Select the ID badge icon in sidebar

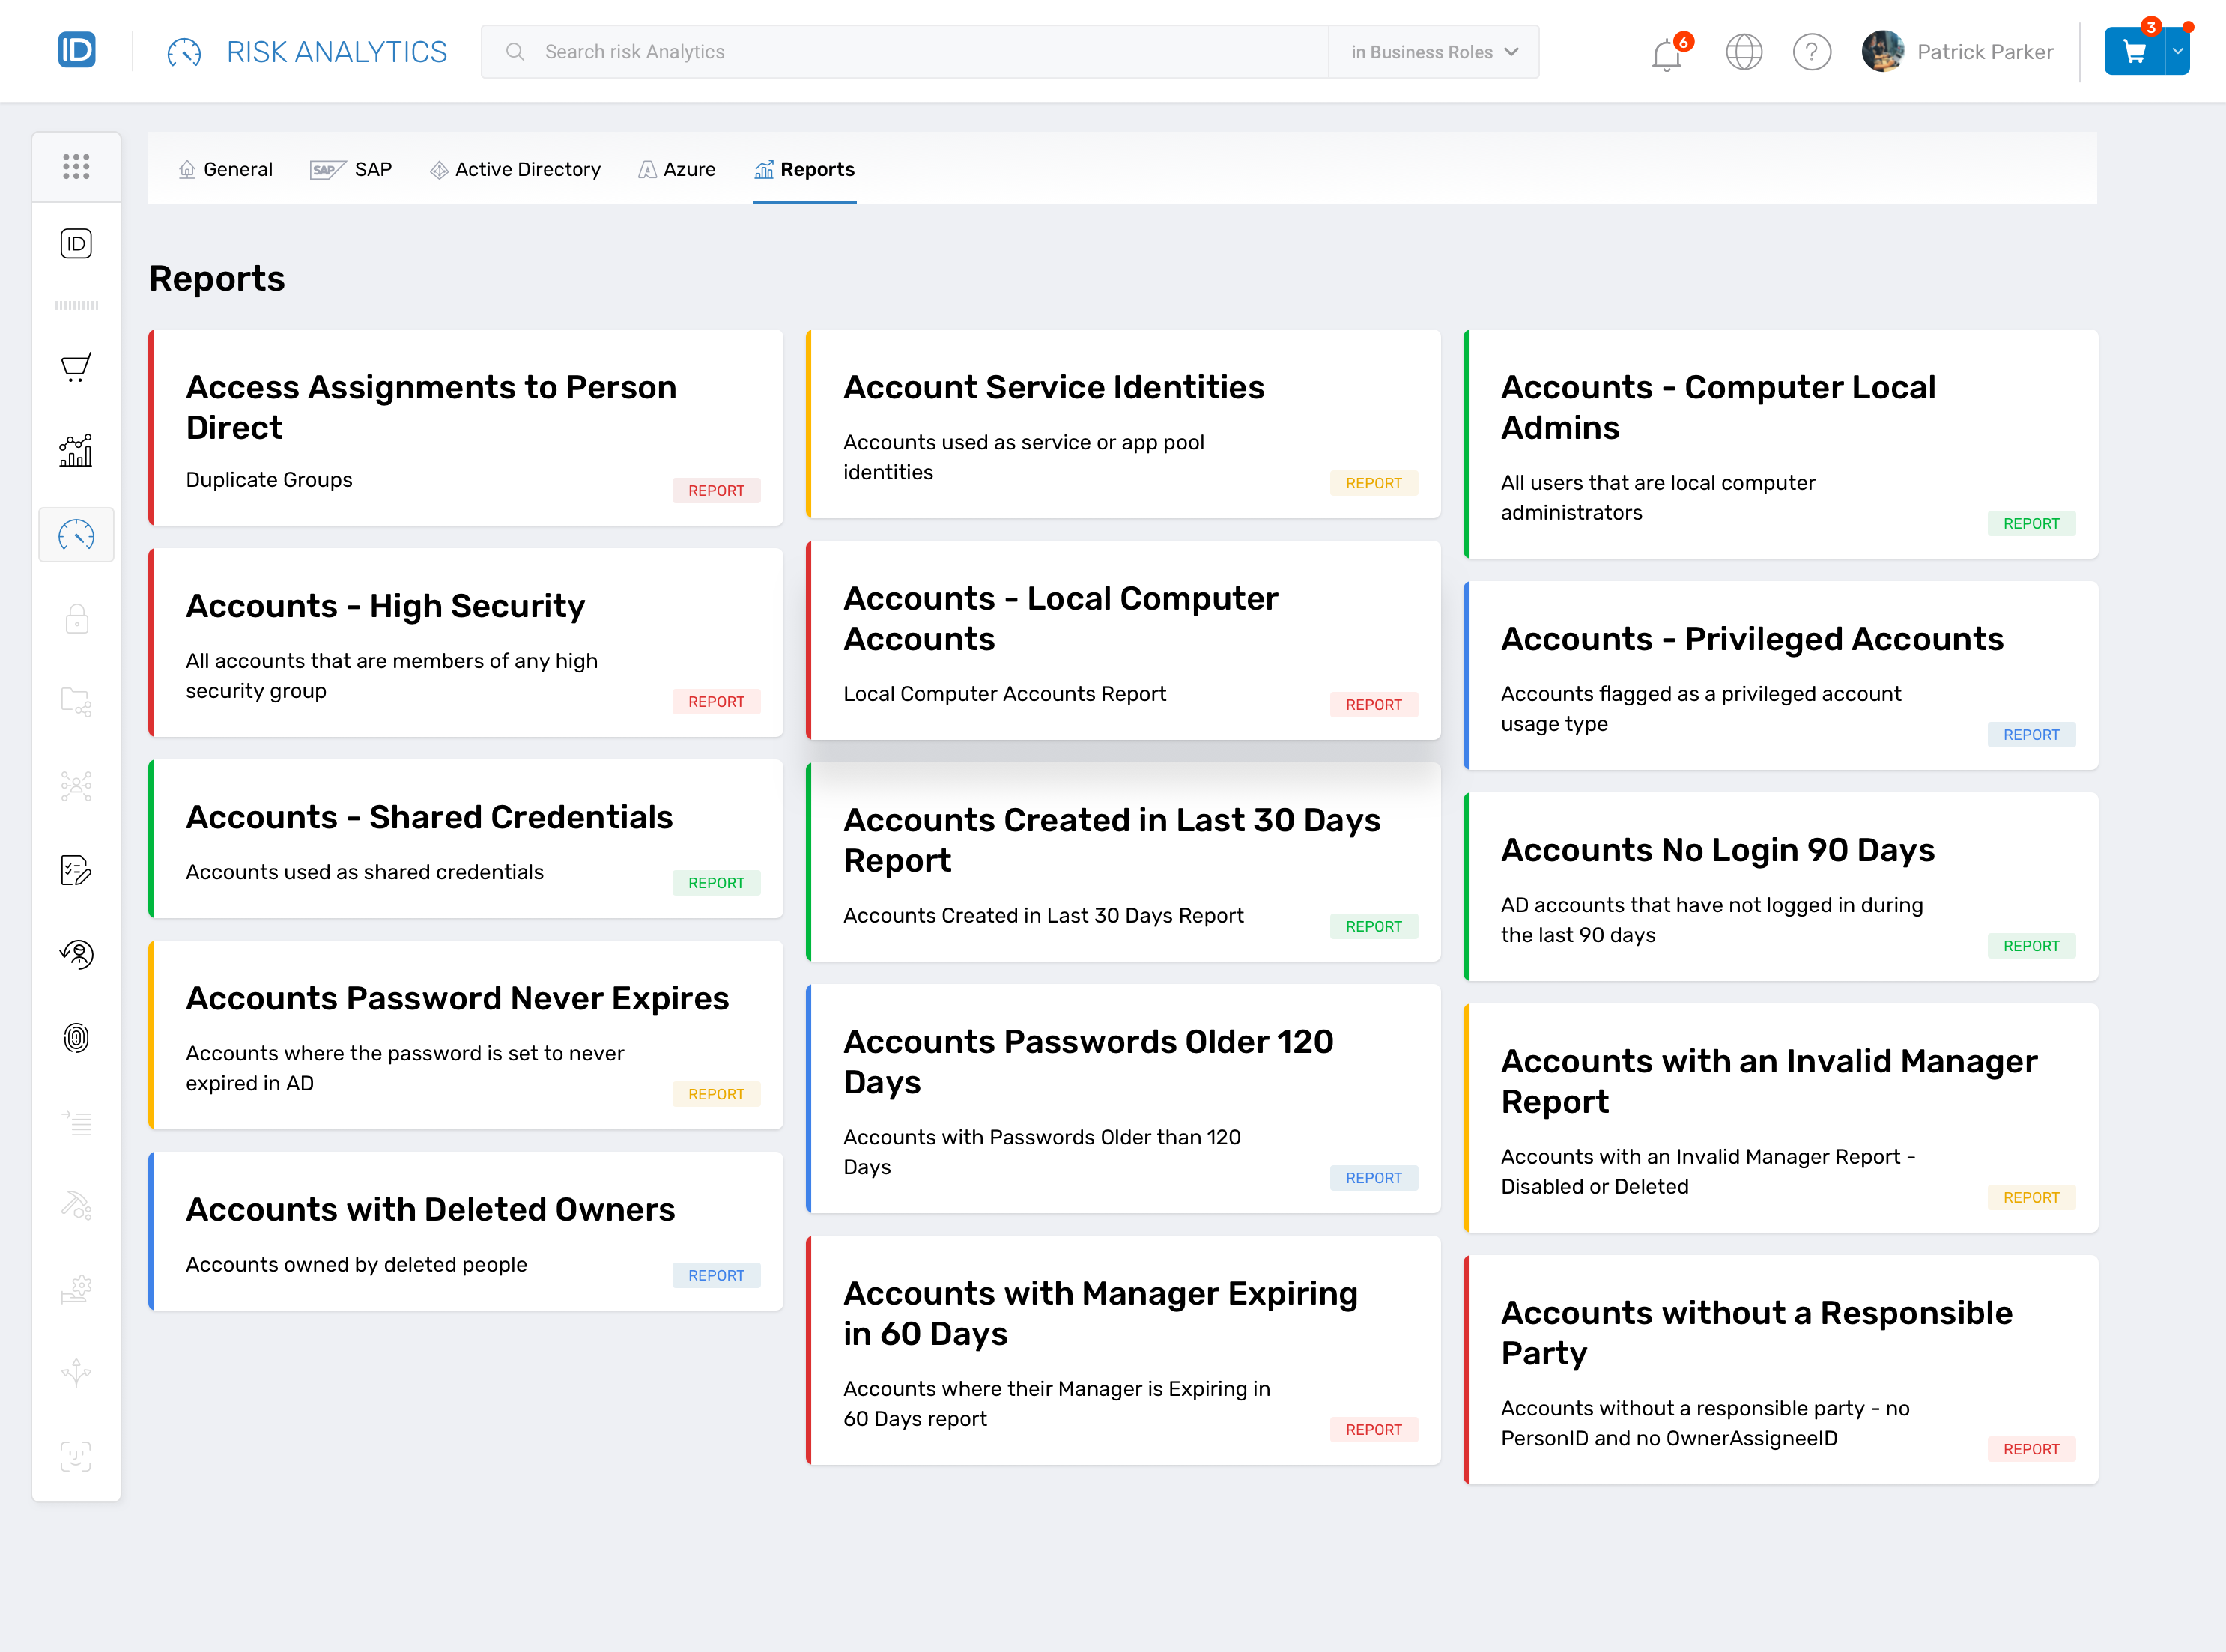click(x=76, y=243)
